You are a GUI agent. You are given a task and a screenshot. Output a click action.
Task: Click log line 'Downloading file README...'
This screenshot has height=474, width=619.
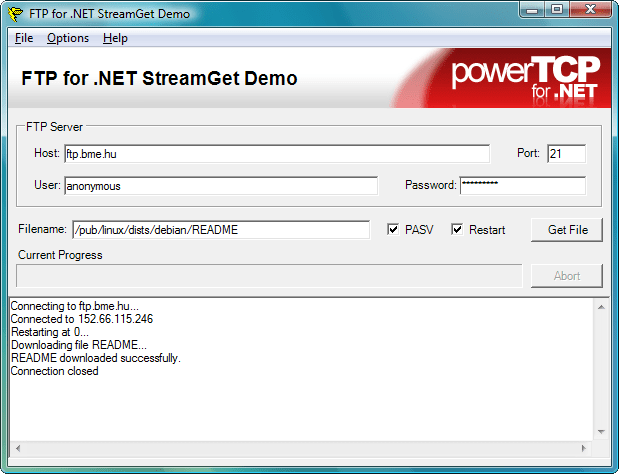coord(79,345)
